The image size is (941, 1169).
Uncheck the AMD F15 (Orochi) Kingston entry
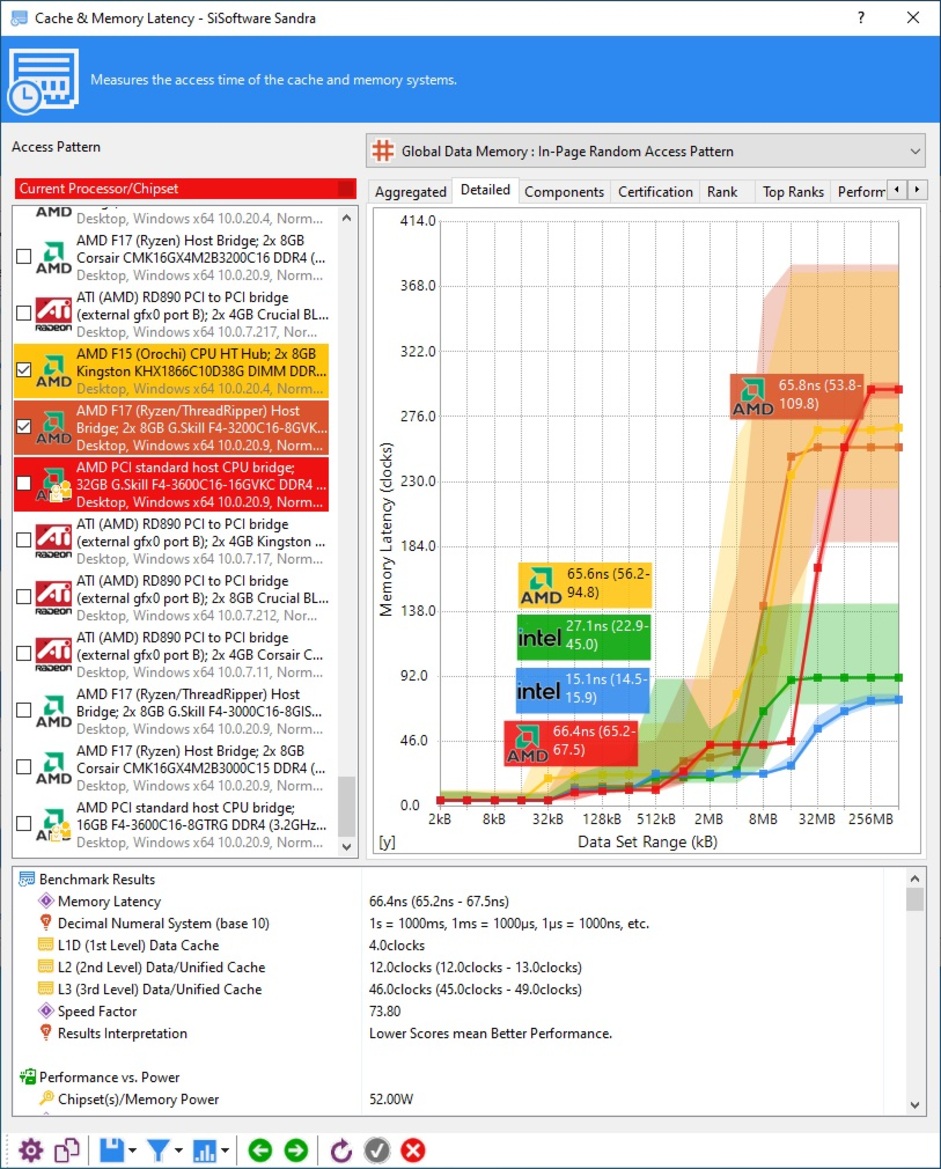click(24, 370)
